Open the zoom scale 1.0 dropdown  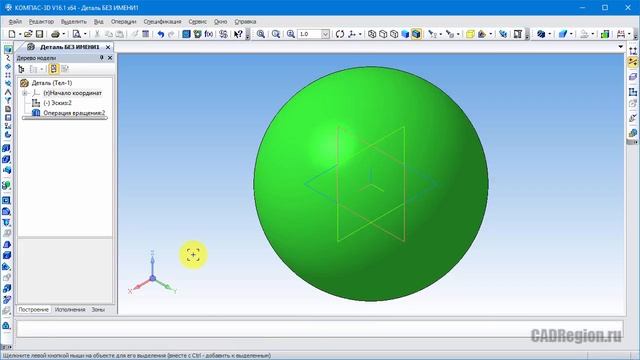325,34
